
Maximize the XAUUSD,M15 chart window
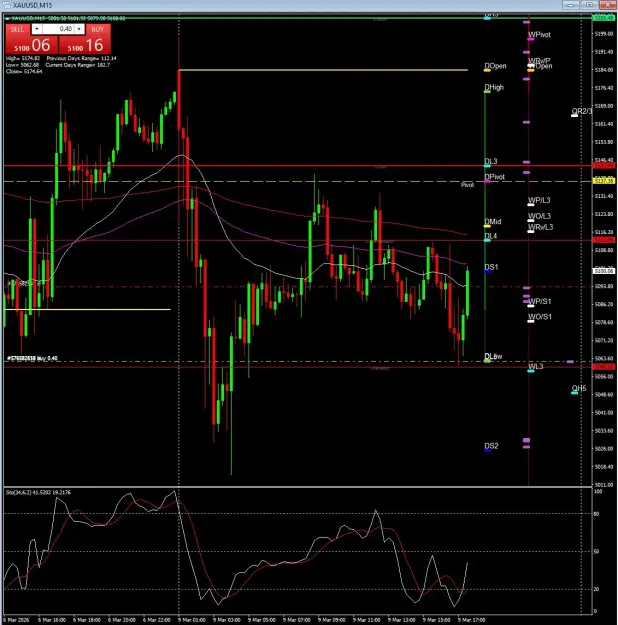click(588, 5)
